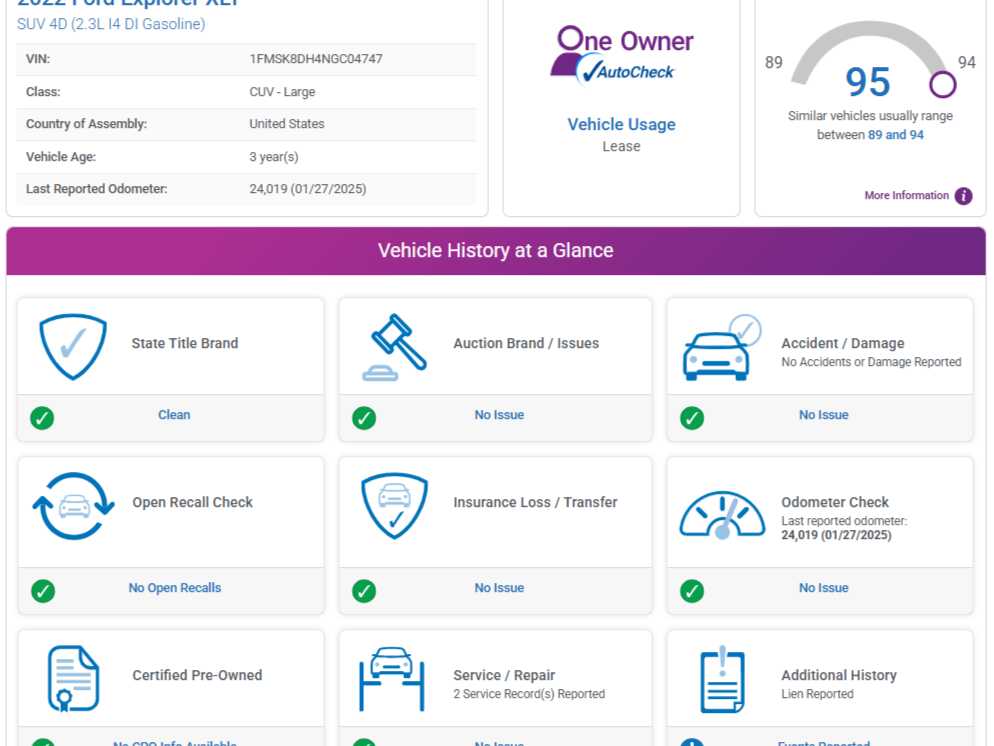Open No Issue link under Auction Brand
Image resolution: width=994 pixels, height=746 pixels.
pos(499,415)
